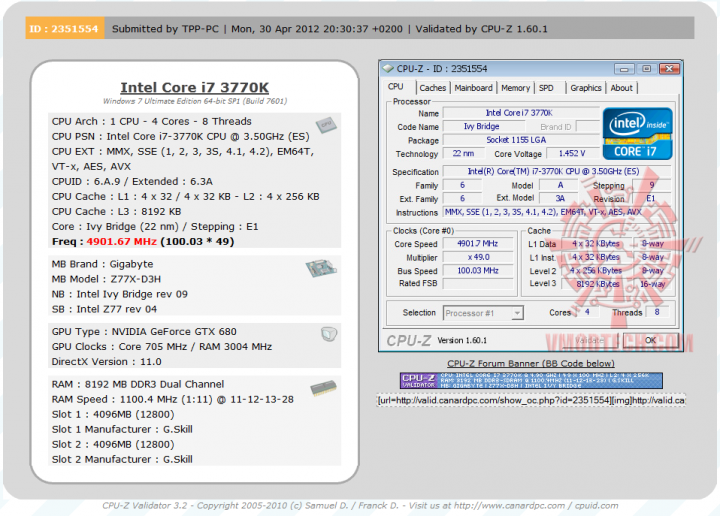Viewport: 720px width, 516px height.
Task: Click the CPUID : 6.A.9 line
Action: tap(132, 181)
